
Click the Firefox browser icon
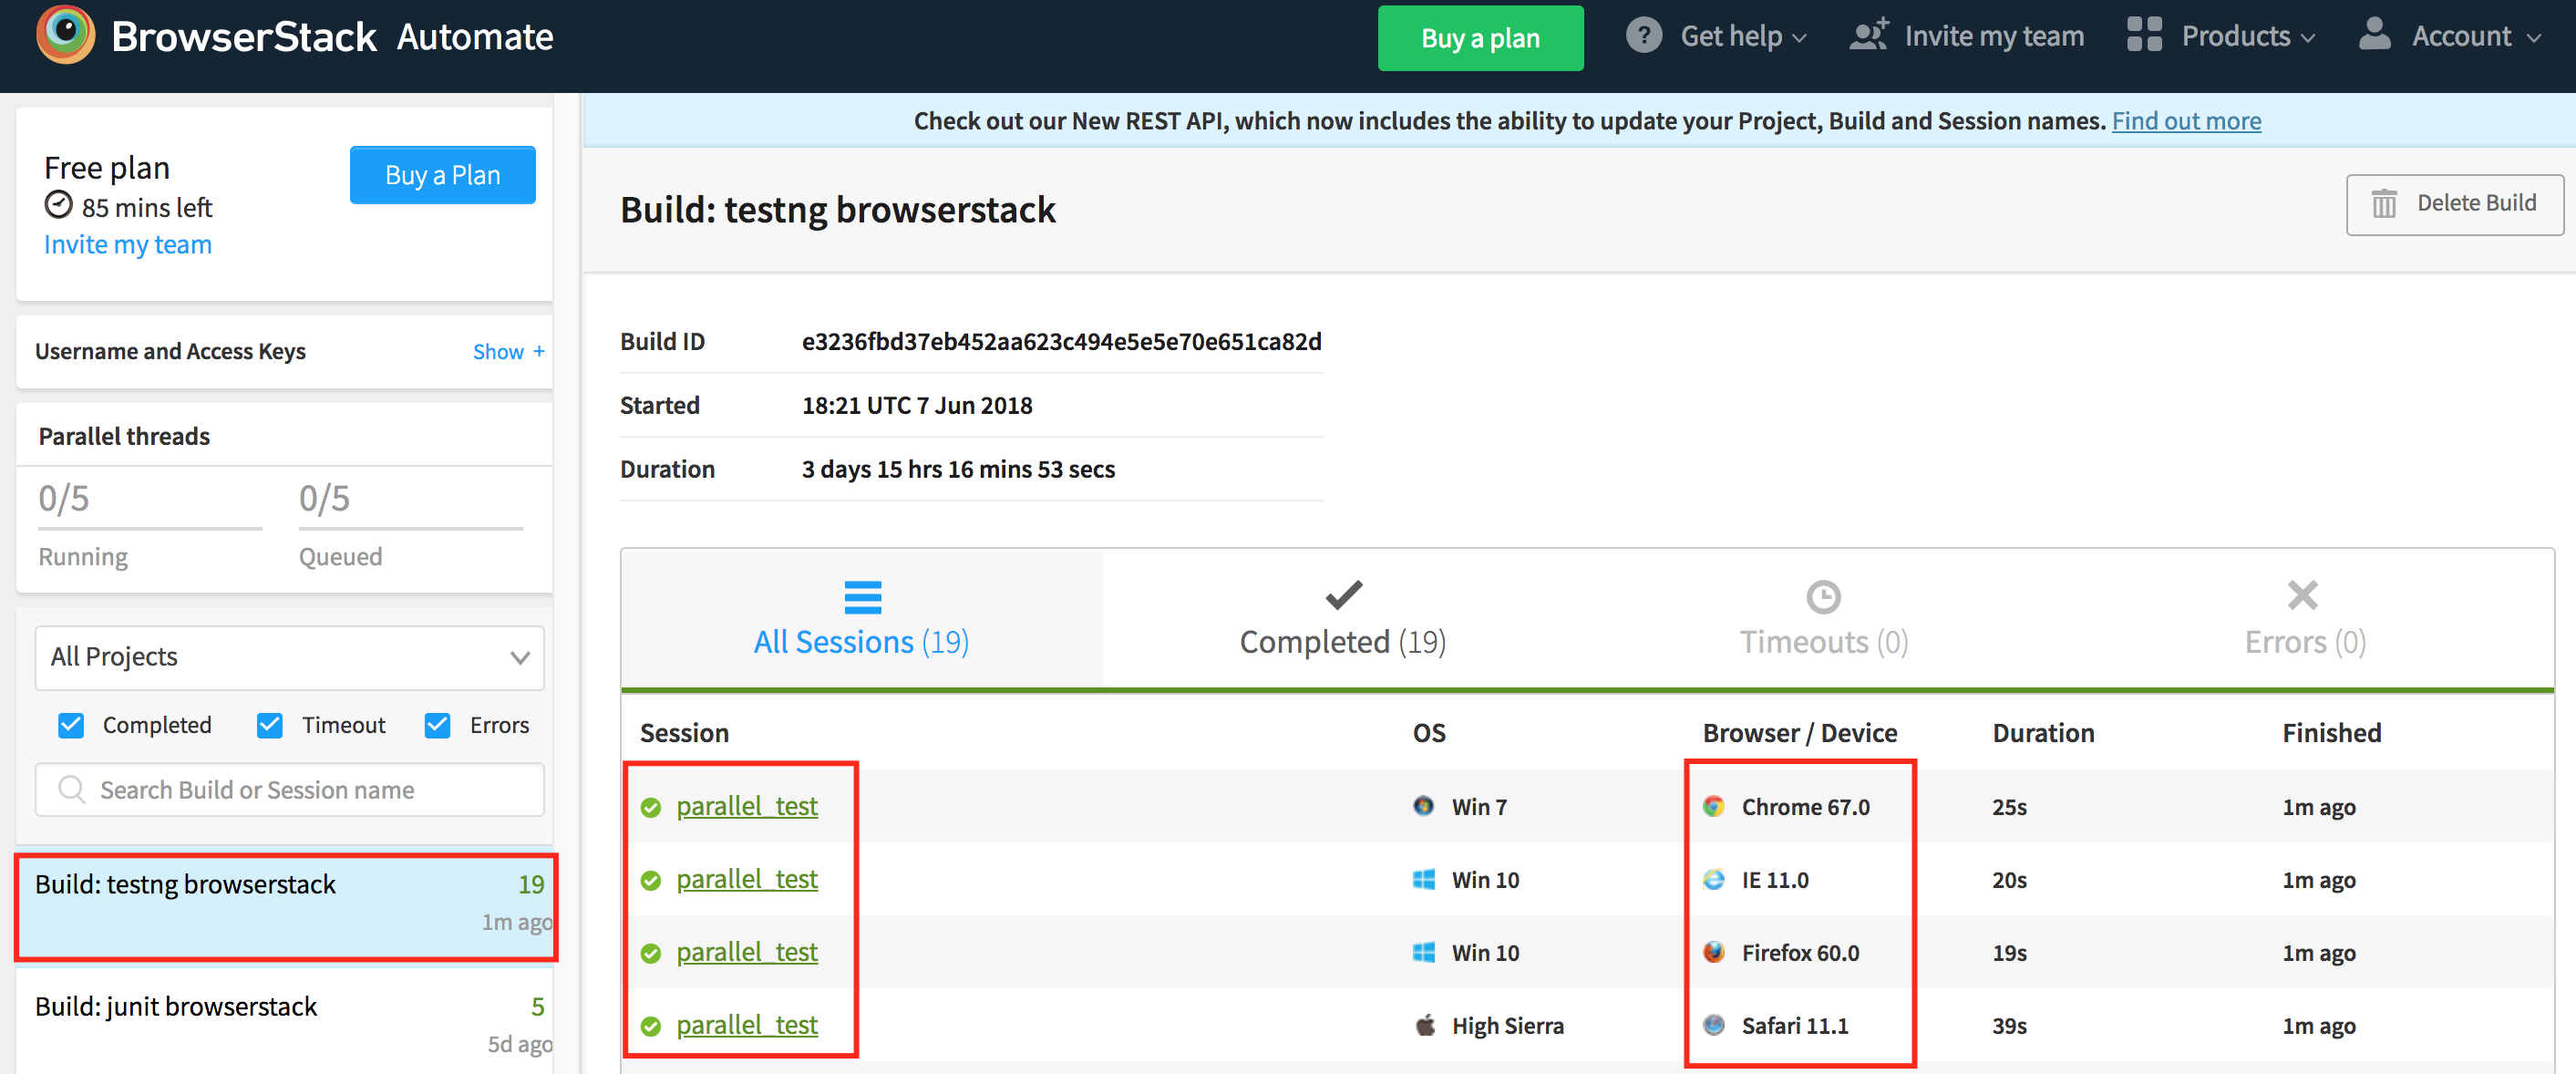pyautogui.click(x=1714, y=952)
